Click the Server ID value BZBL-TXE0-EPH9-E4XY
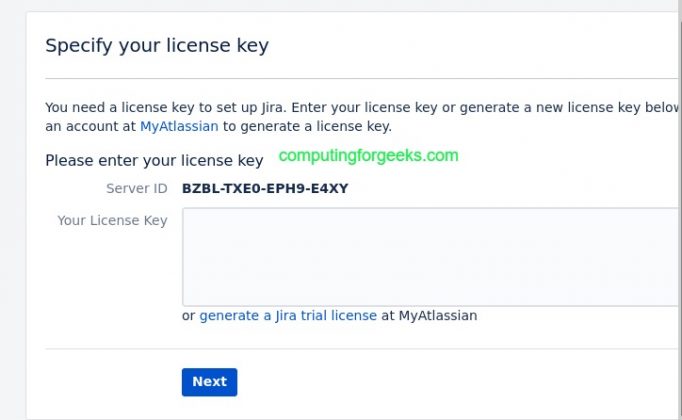The image size is (682, 420). tap(265, 188)
